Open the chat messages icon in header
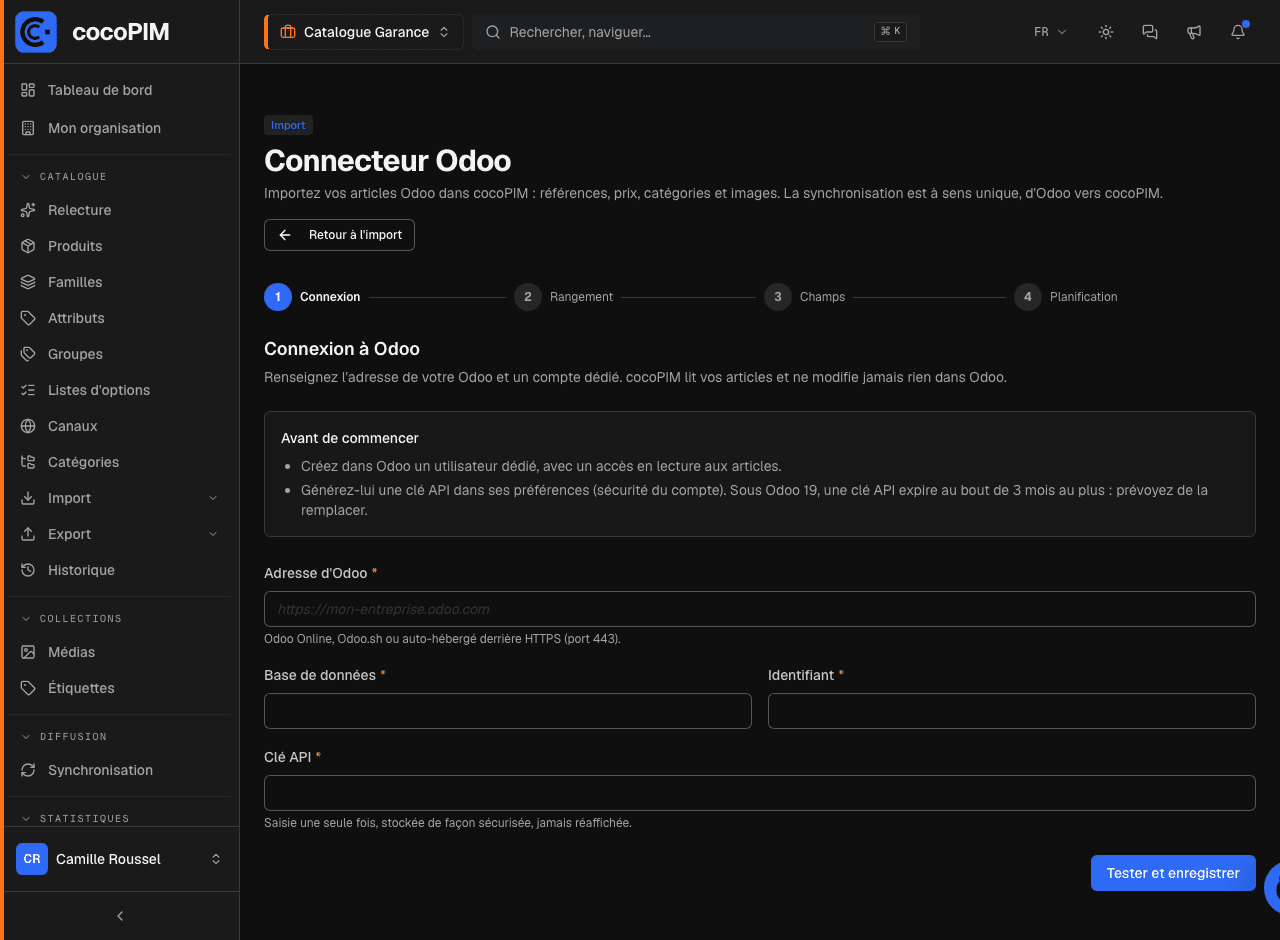The height and width of the screenshot is (940, 1280). [x=1150, y=32]
